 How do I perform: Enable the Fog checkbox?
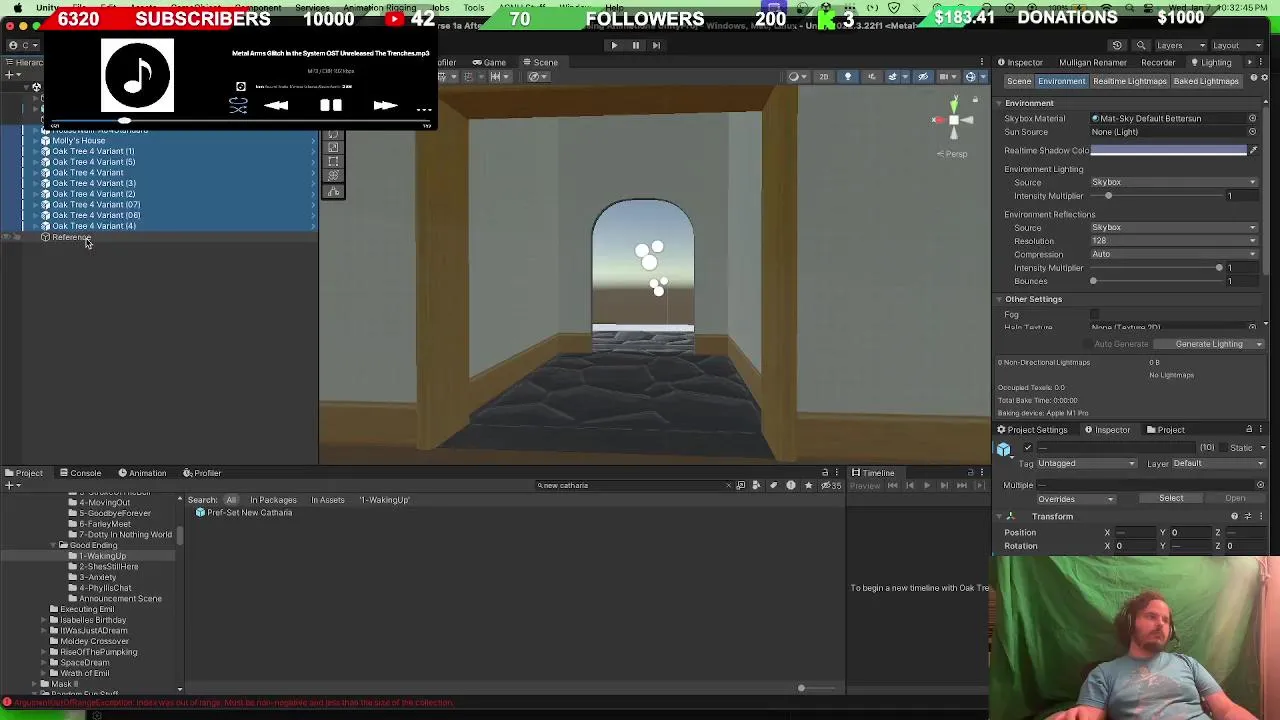pyautogui.click(x=1095, y=315)
